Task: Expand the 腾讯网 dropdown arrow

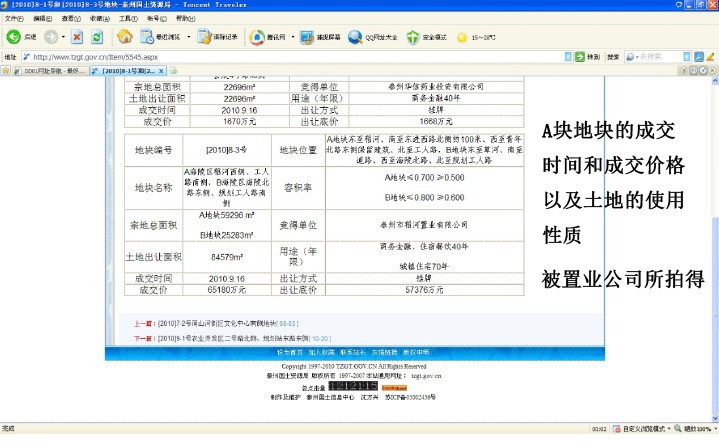Action: [293, 37]
